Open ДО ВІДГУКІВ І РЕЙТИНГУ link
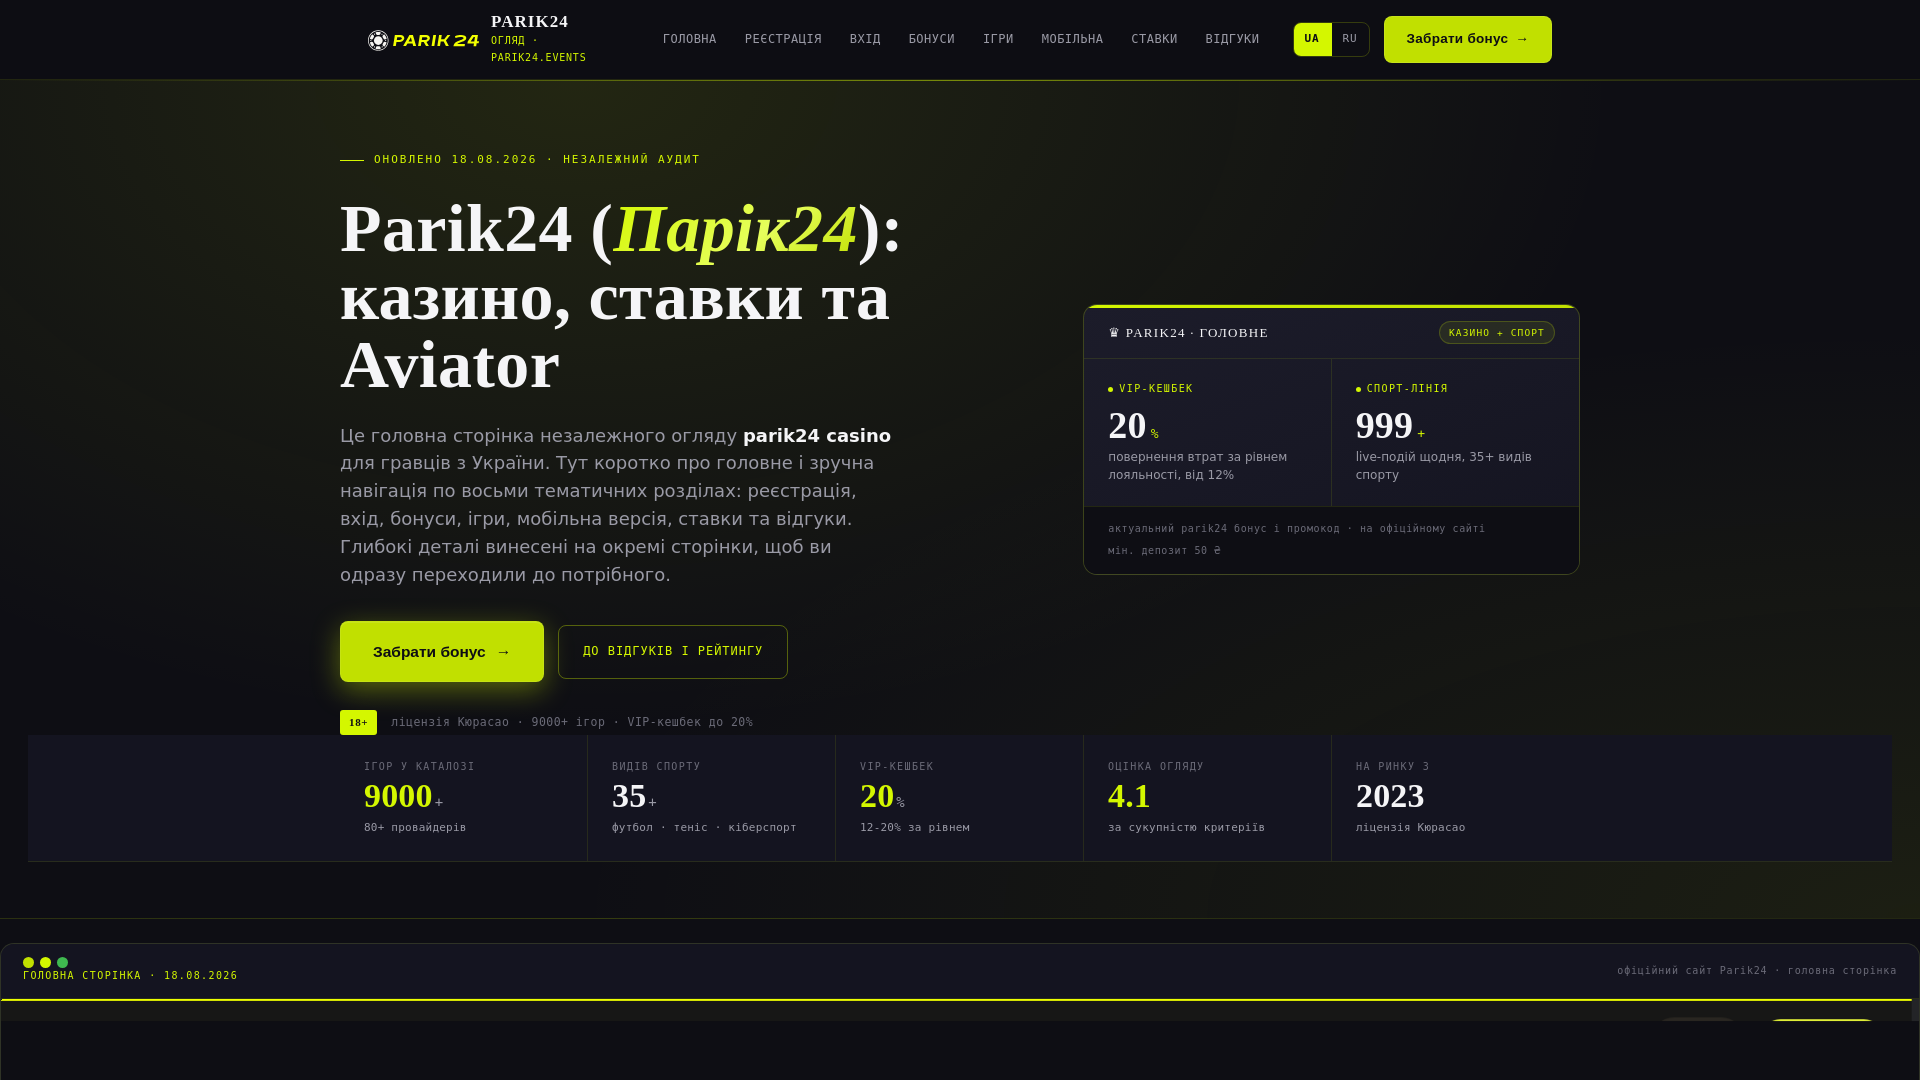This screenshot has height=1080, width=1920. tap(672, 651)
